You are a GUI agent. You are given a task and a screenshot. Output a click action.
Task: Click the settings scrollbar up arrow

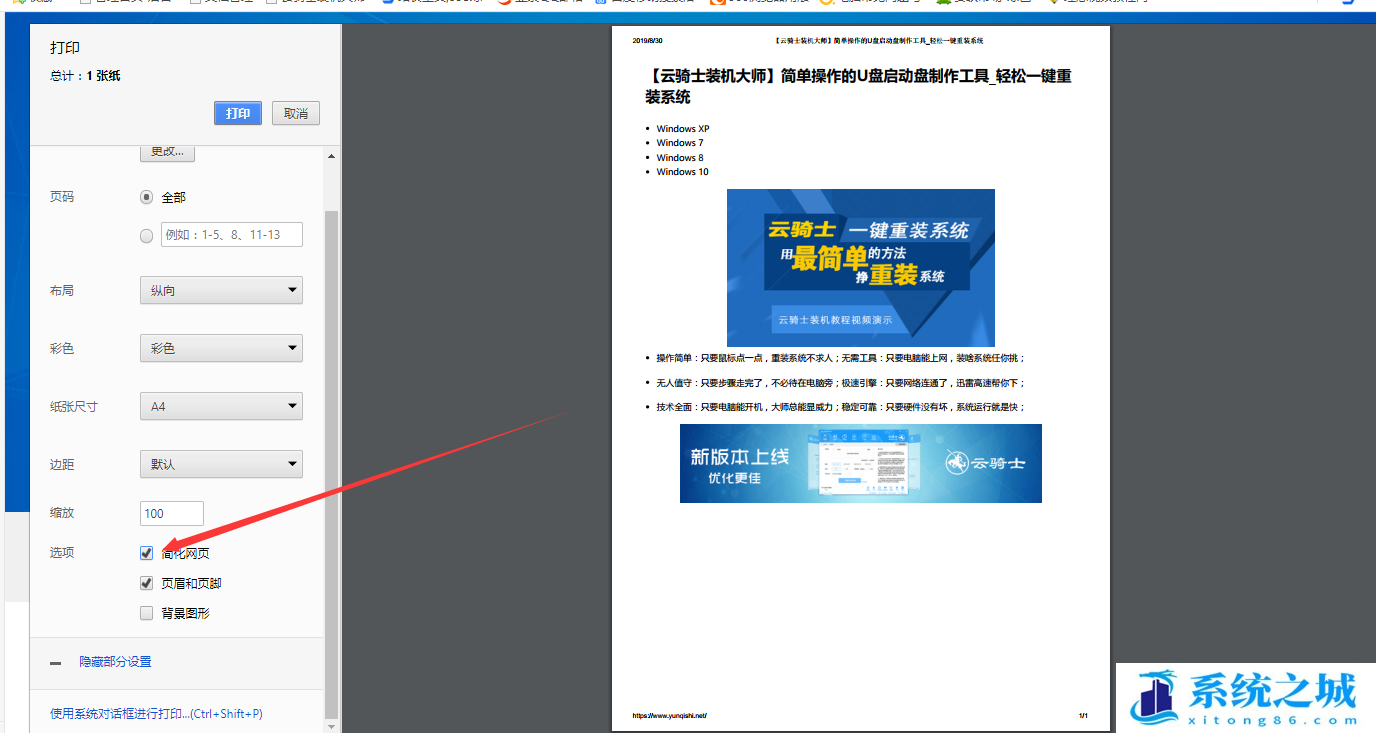click(332, 155)
